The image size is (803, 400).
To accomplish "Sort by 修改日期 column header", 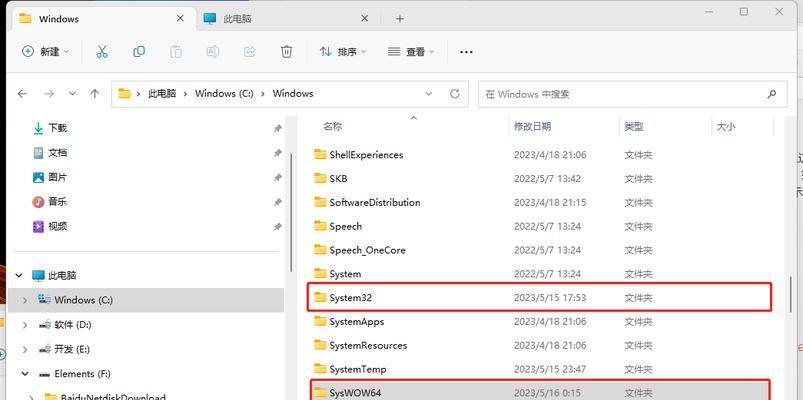I will click(533, 127).
